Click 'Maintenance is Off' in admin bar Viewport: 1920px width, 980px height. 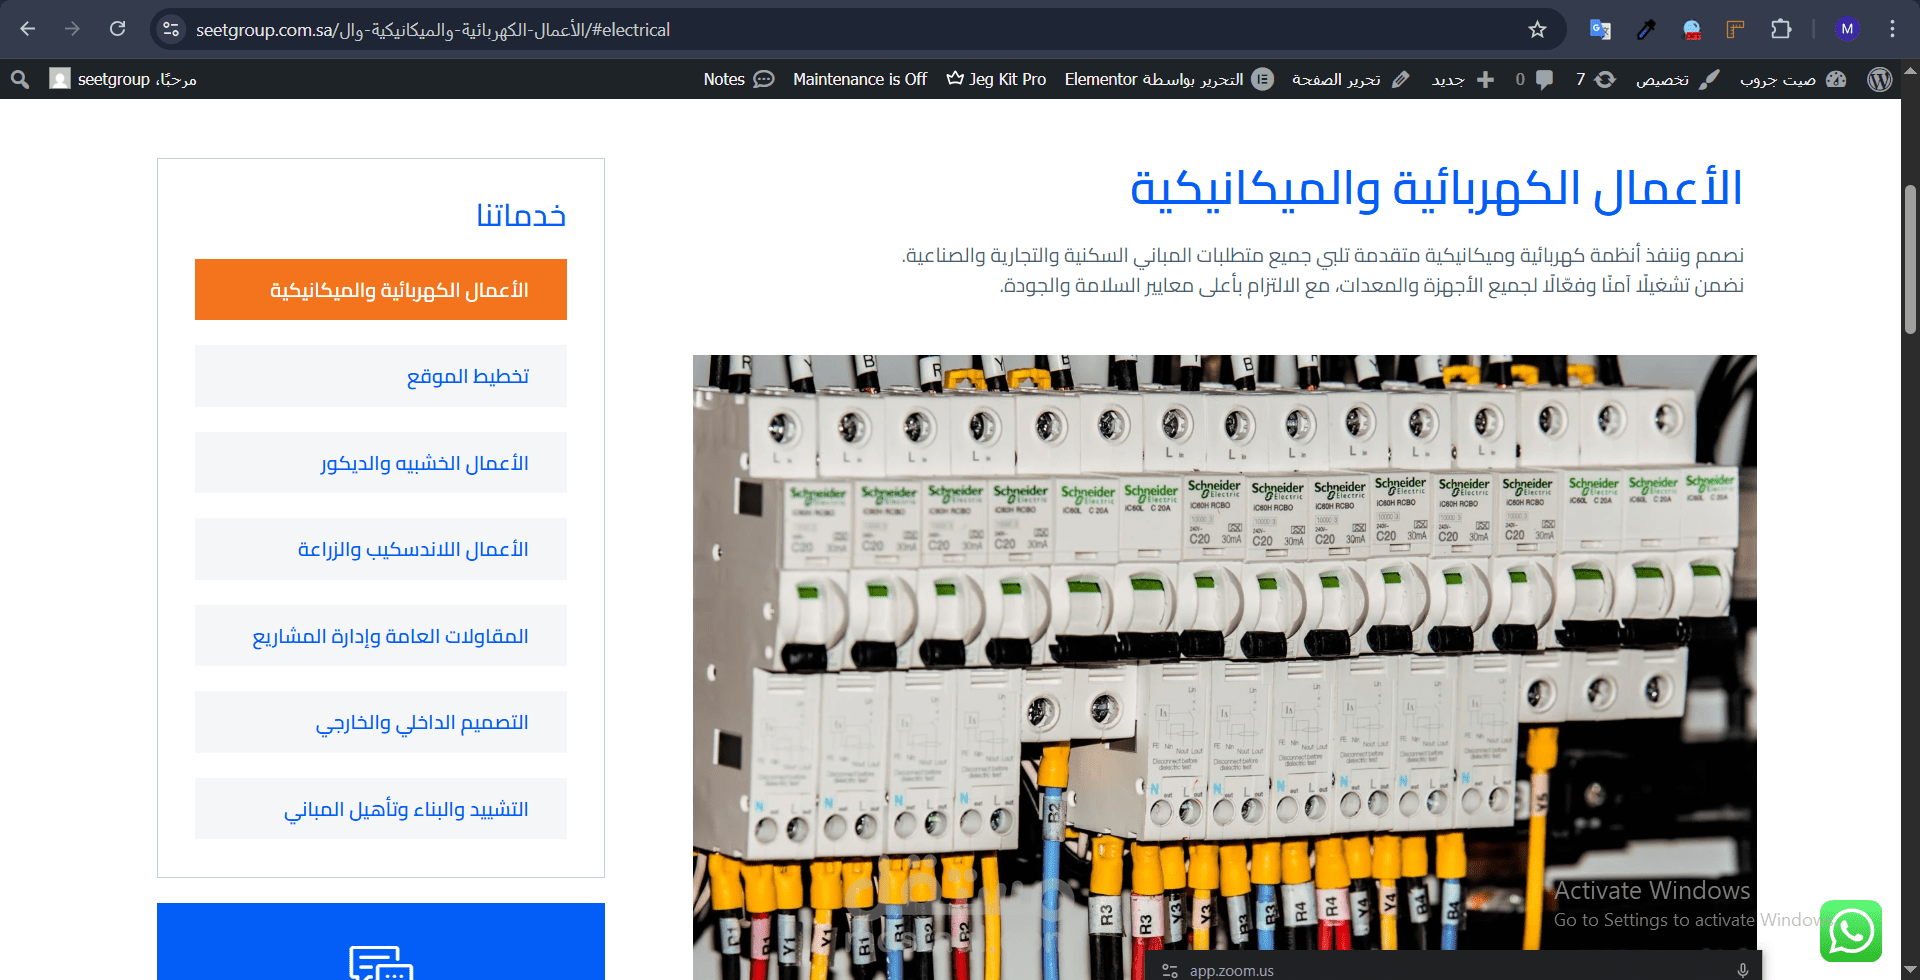tap(860, 79)
